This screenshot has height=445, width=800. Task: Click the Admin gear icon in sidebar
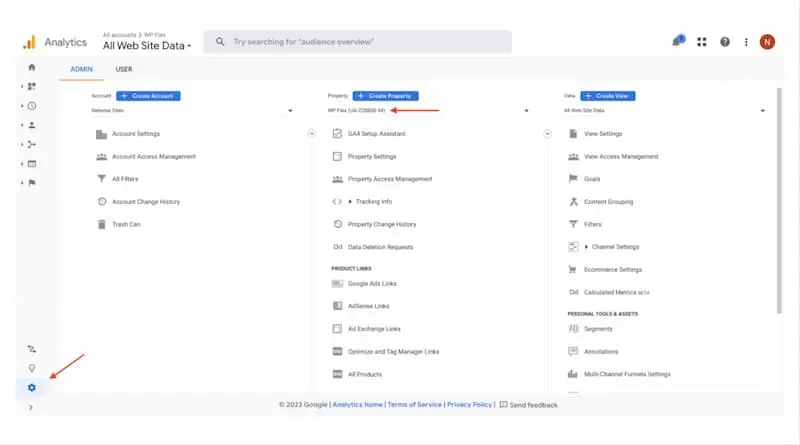point(31,387)
